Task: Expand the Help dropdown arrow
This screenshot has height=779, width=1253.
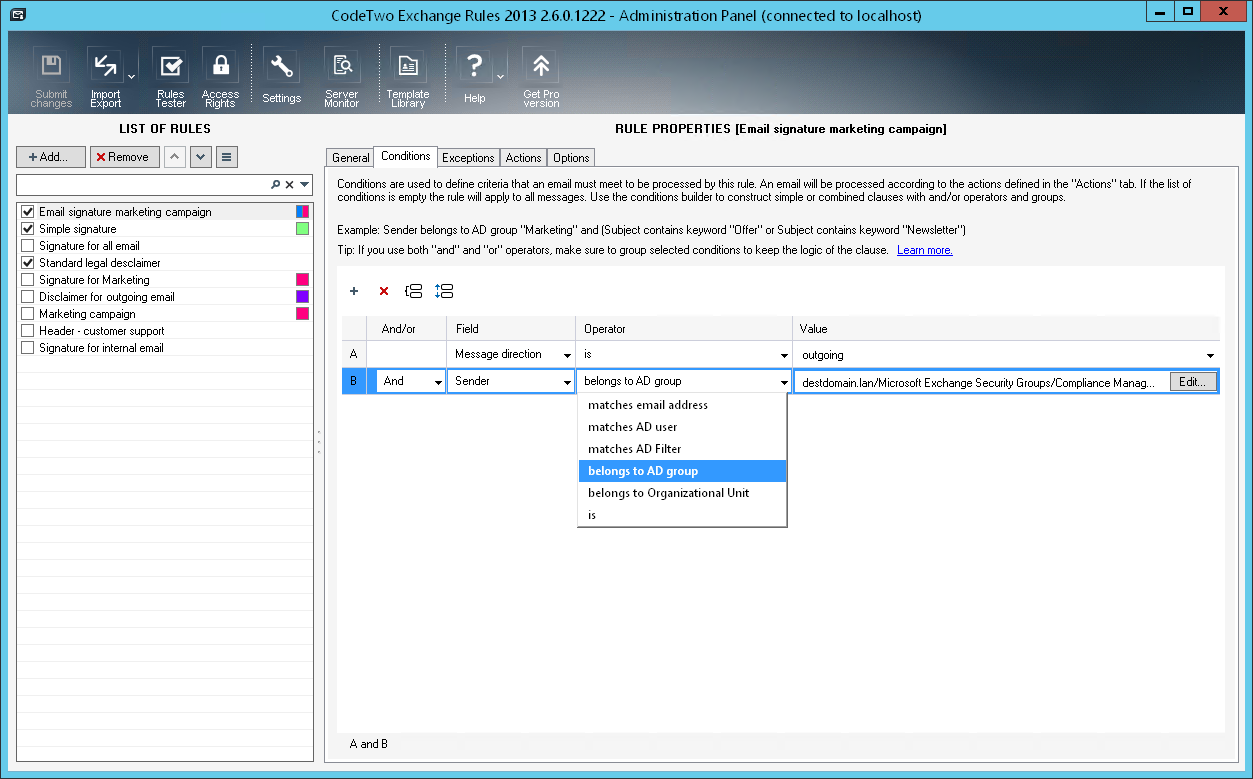Action: [501, 77]
